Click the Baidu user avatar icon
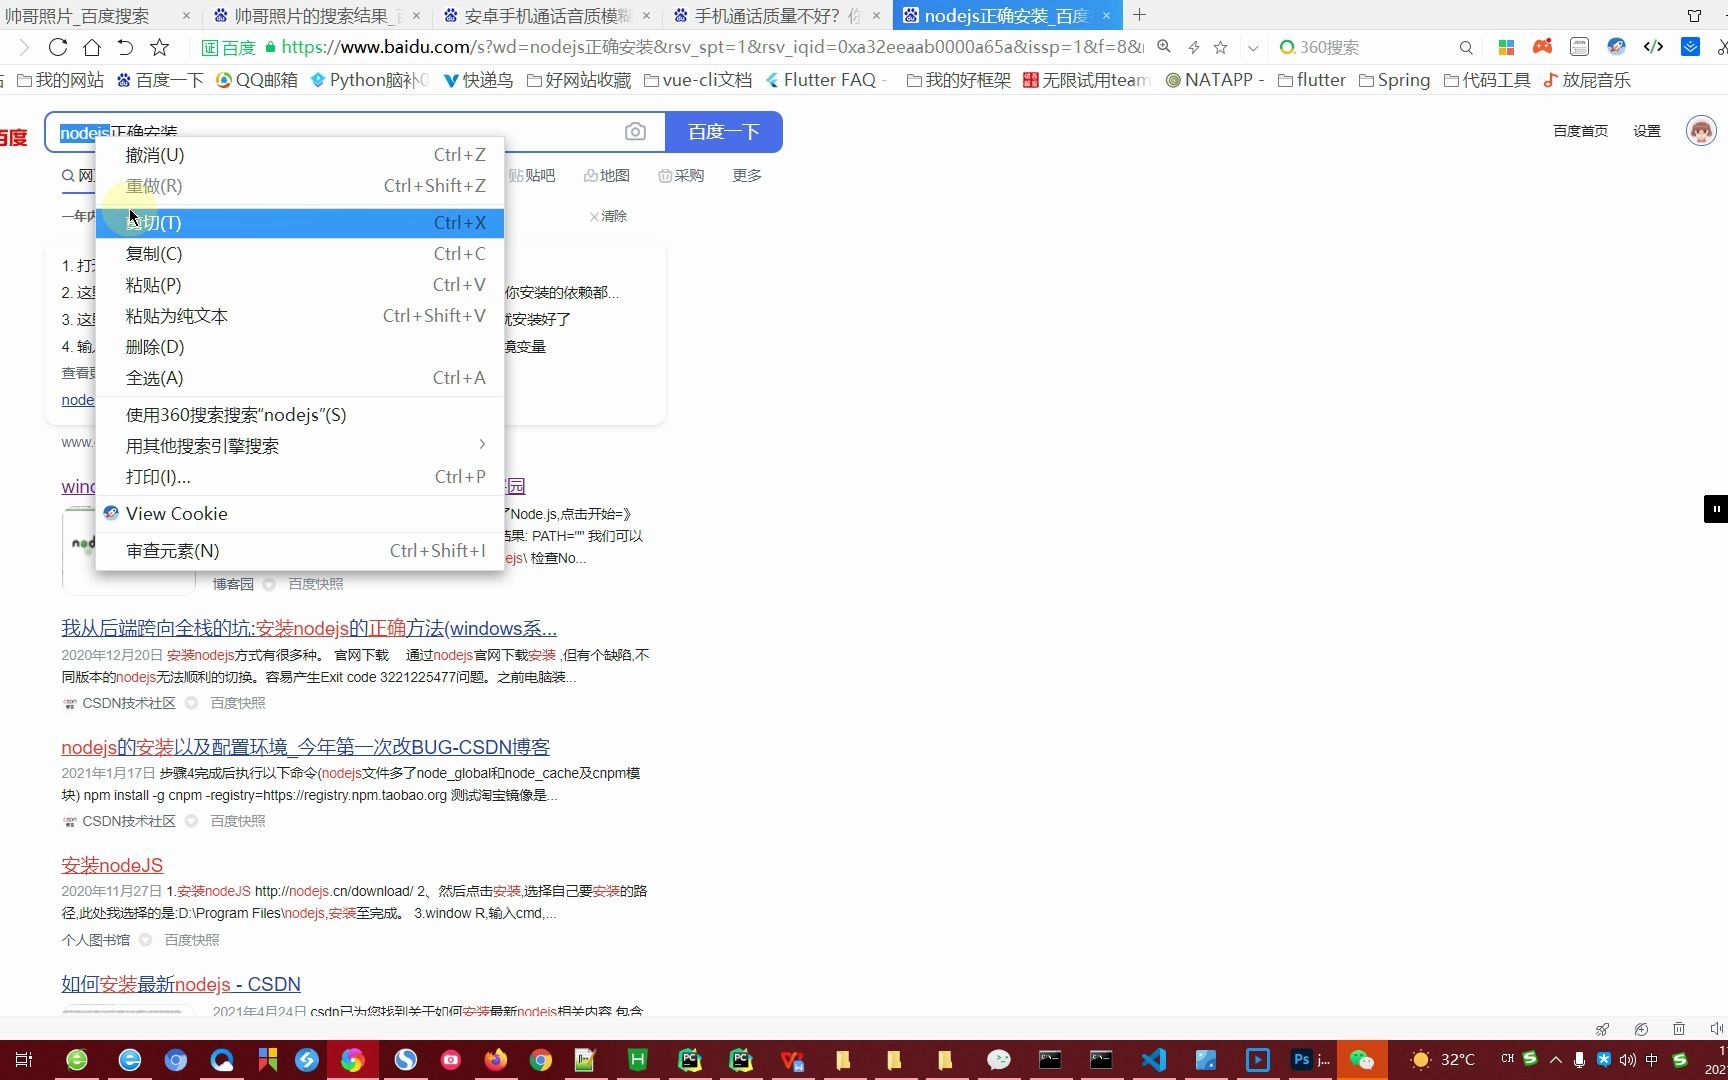 (1701, 131)
